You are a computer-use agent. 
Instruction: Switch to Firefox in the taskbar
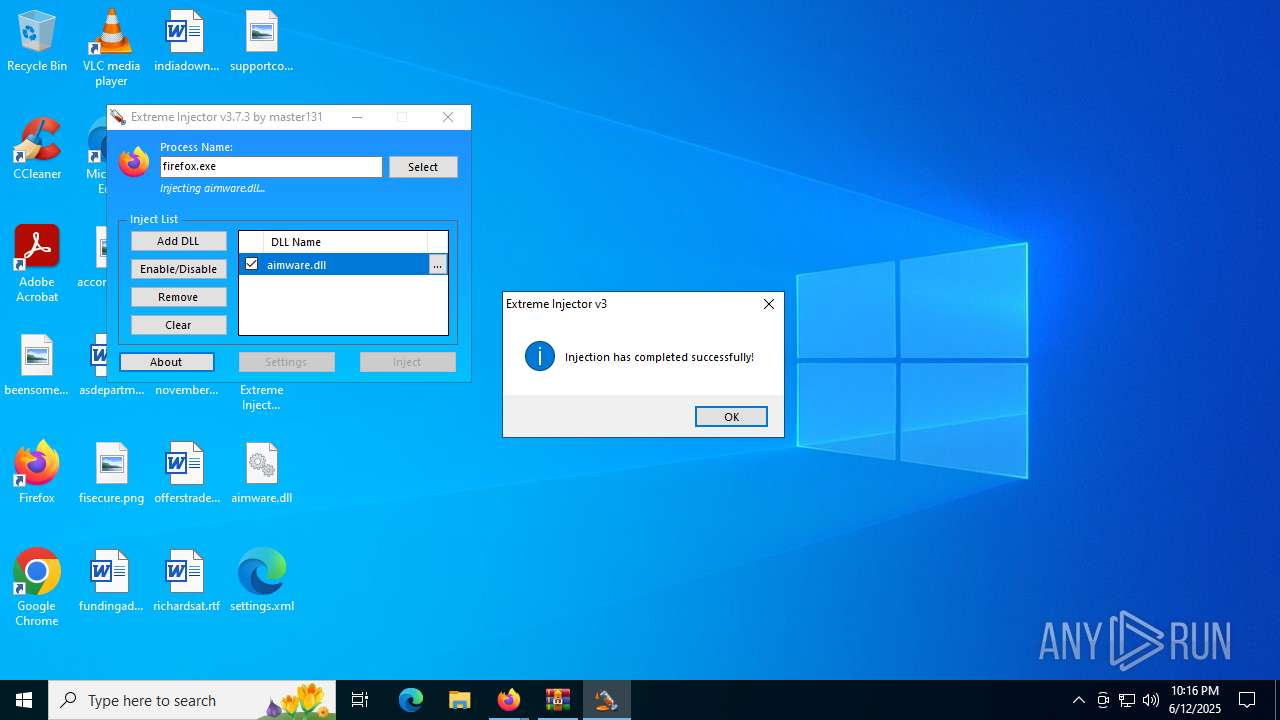tap(508, 700)
